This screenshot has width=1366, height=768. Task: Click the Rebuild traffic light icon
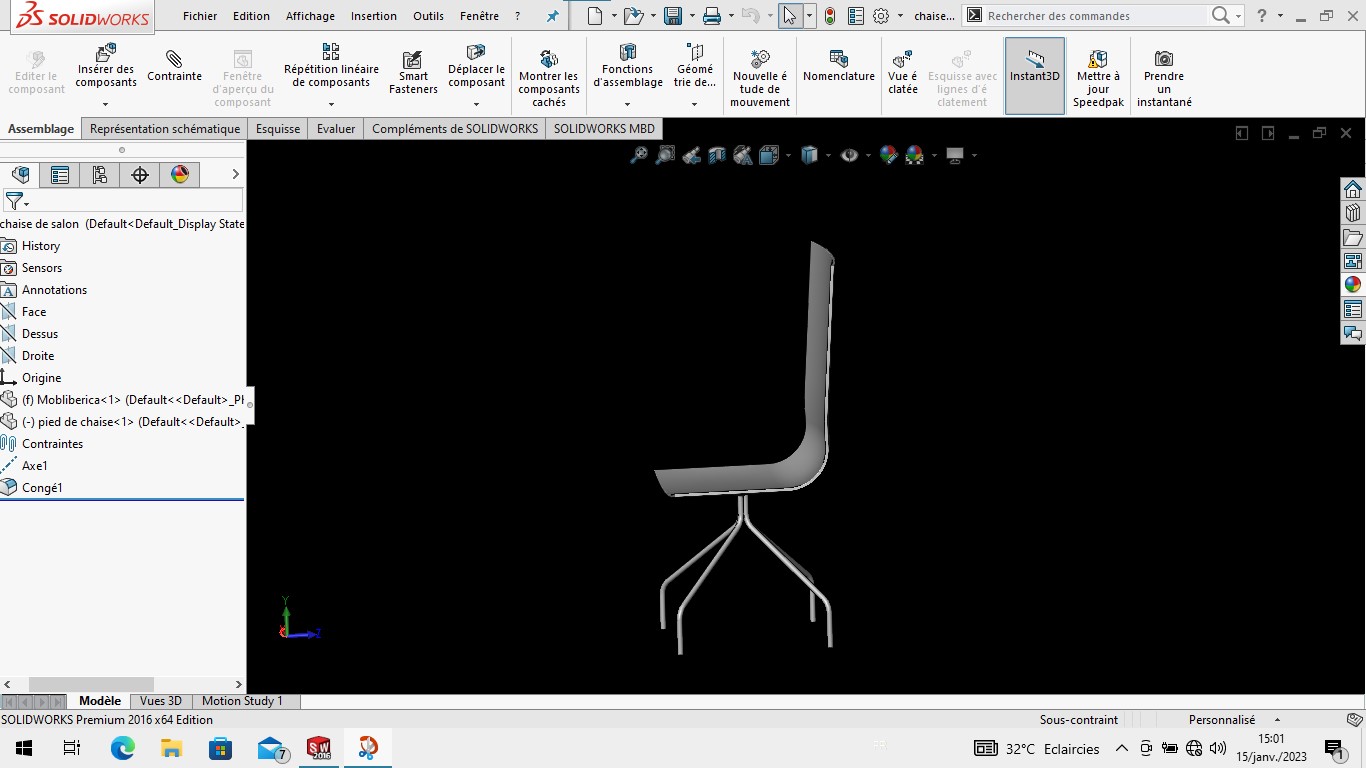(829, 16)
